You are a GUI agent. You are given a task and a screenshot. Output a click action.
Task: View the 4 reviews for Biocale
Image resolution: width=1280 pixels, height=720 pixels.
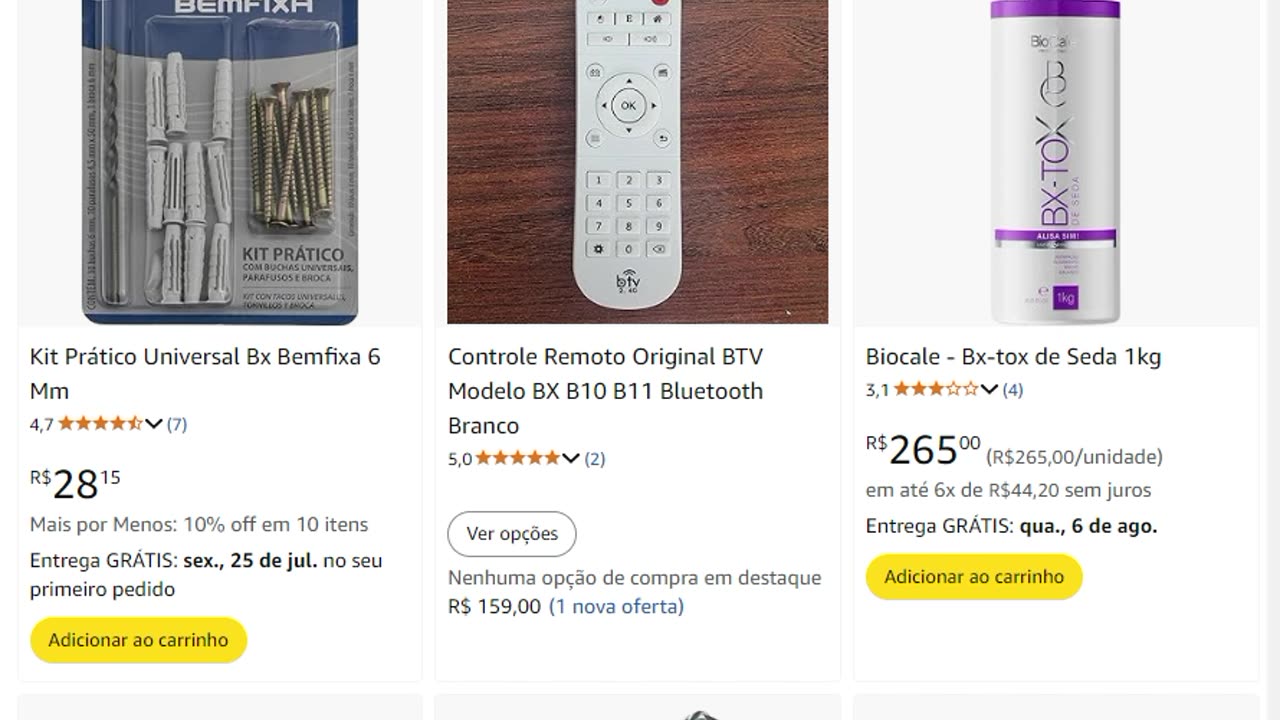(x=1013, y=390)
